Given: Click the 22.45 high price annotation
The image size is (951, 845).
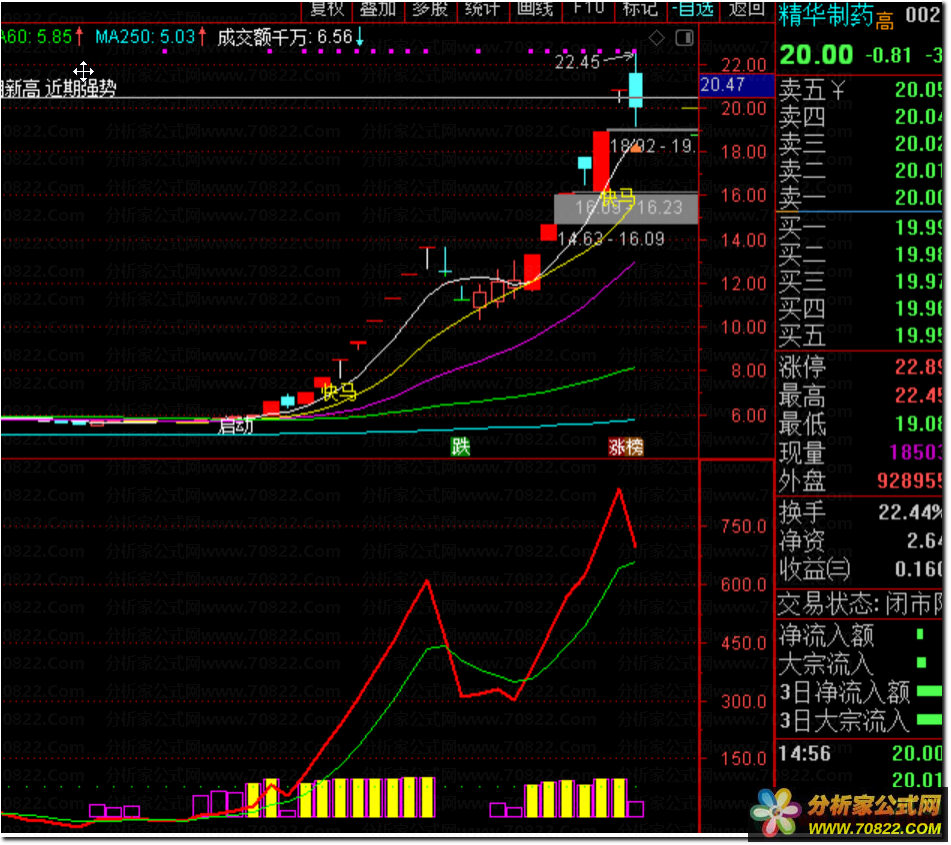Looking at the screenshot, I should tap(577, 61).
